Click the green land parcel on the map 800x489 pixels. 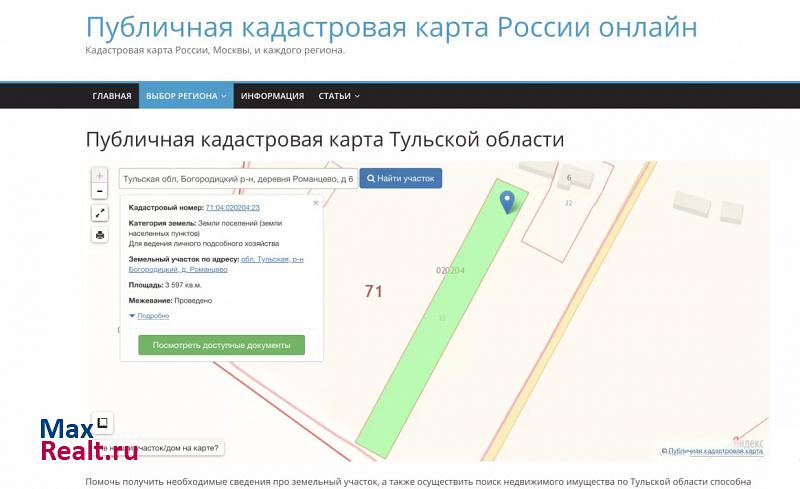(430, 330)
